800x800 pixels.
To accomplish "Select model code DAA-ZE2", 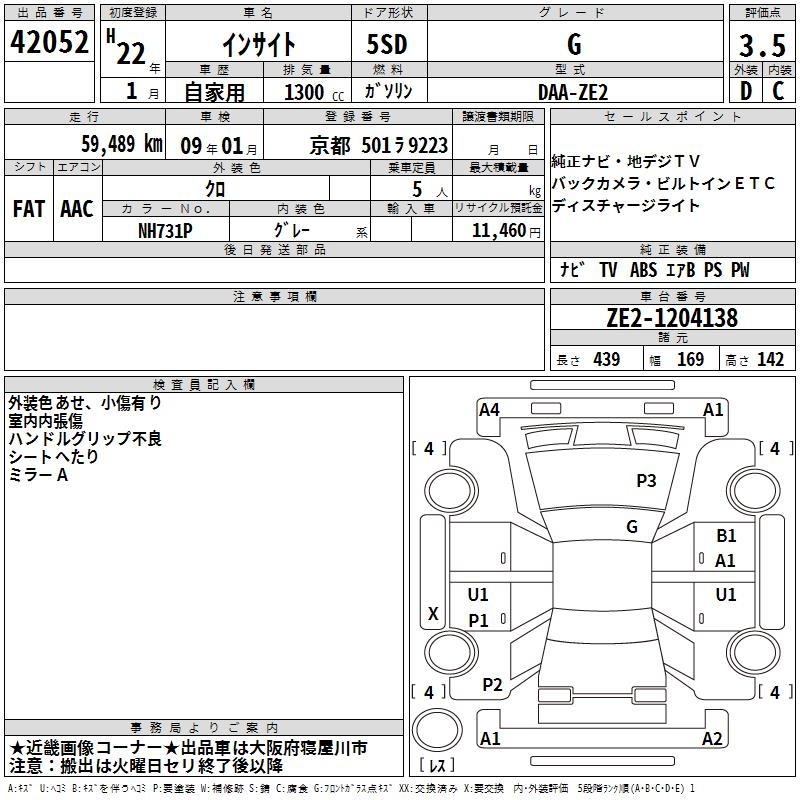I will [573, 92].
